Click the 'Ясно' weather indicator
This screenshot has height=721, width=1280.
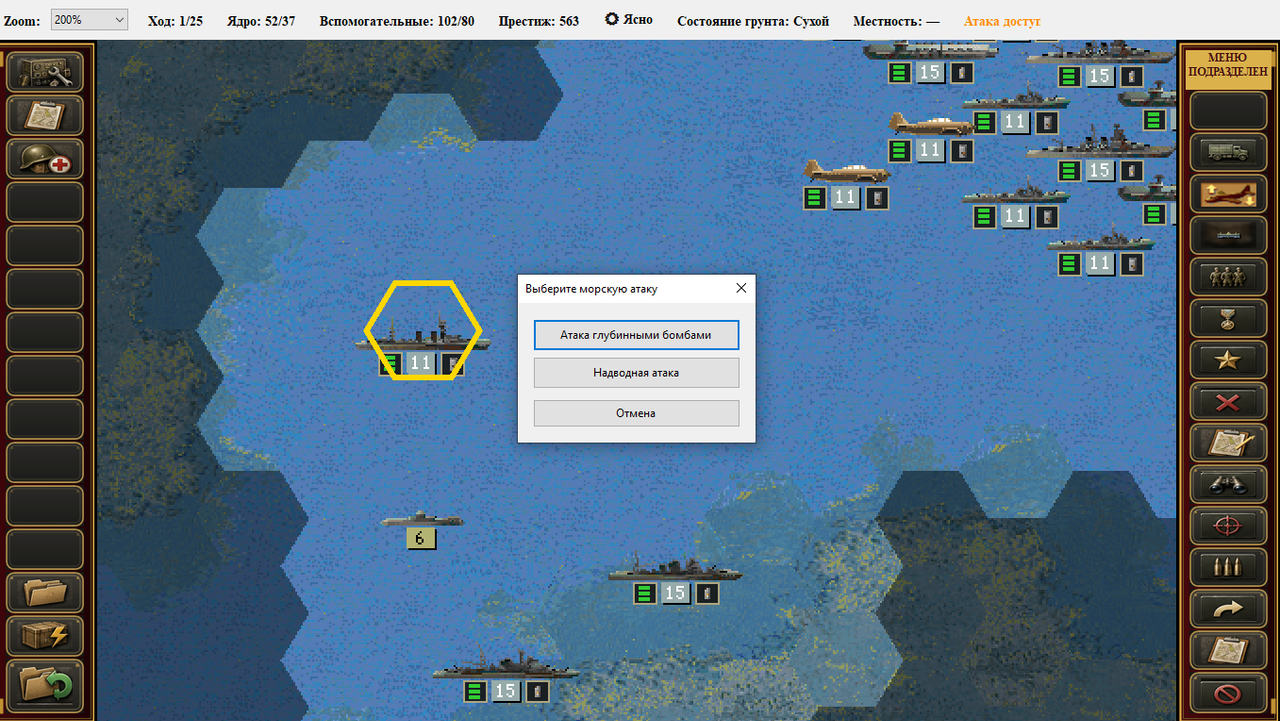(x=629, y=20)
